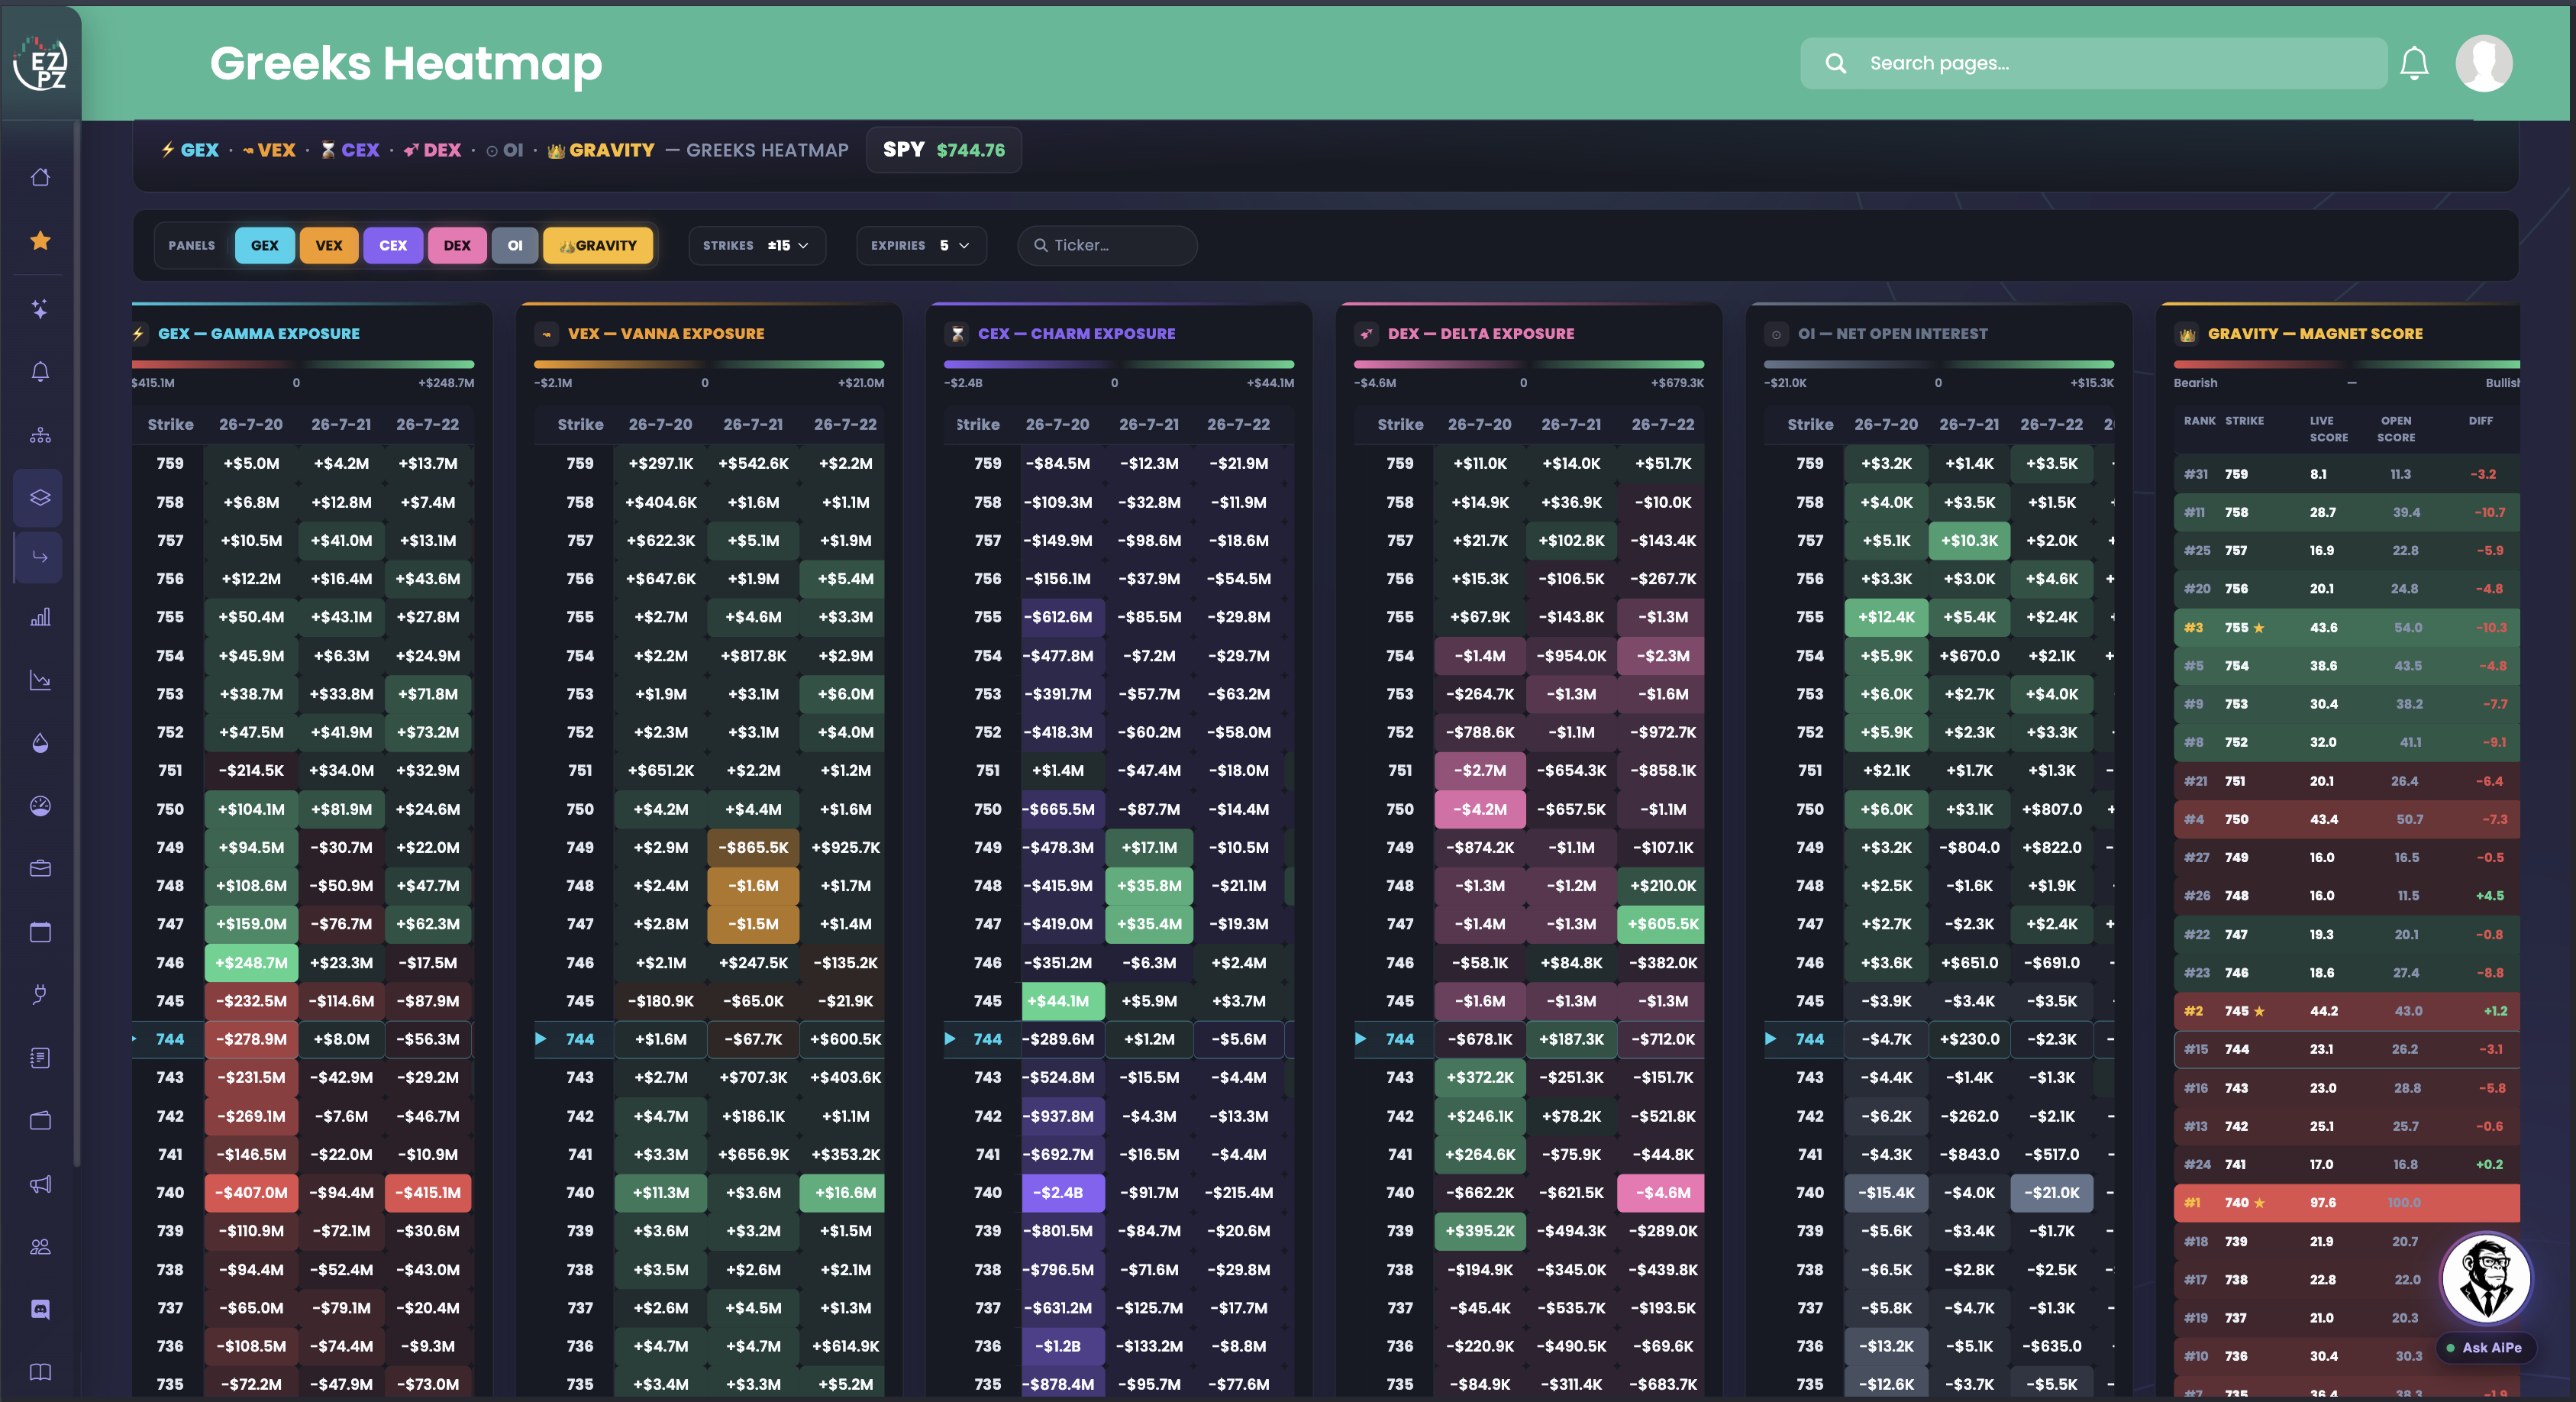Click the favorites star sidebar icon
2576x1402 pixels.
[x=40, y=240]
